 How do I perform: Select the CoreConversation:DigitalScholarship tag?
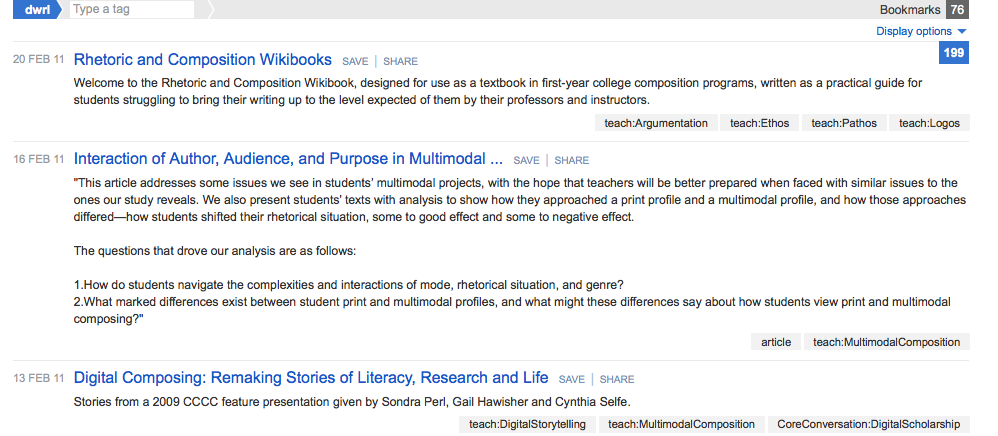point(868,424)
